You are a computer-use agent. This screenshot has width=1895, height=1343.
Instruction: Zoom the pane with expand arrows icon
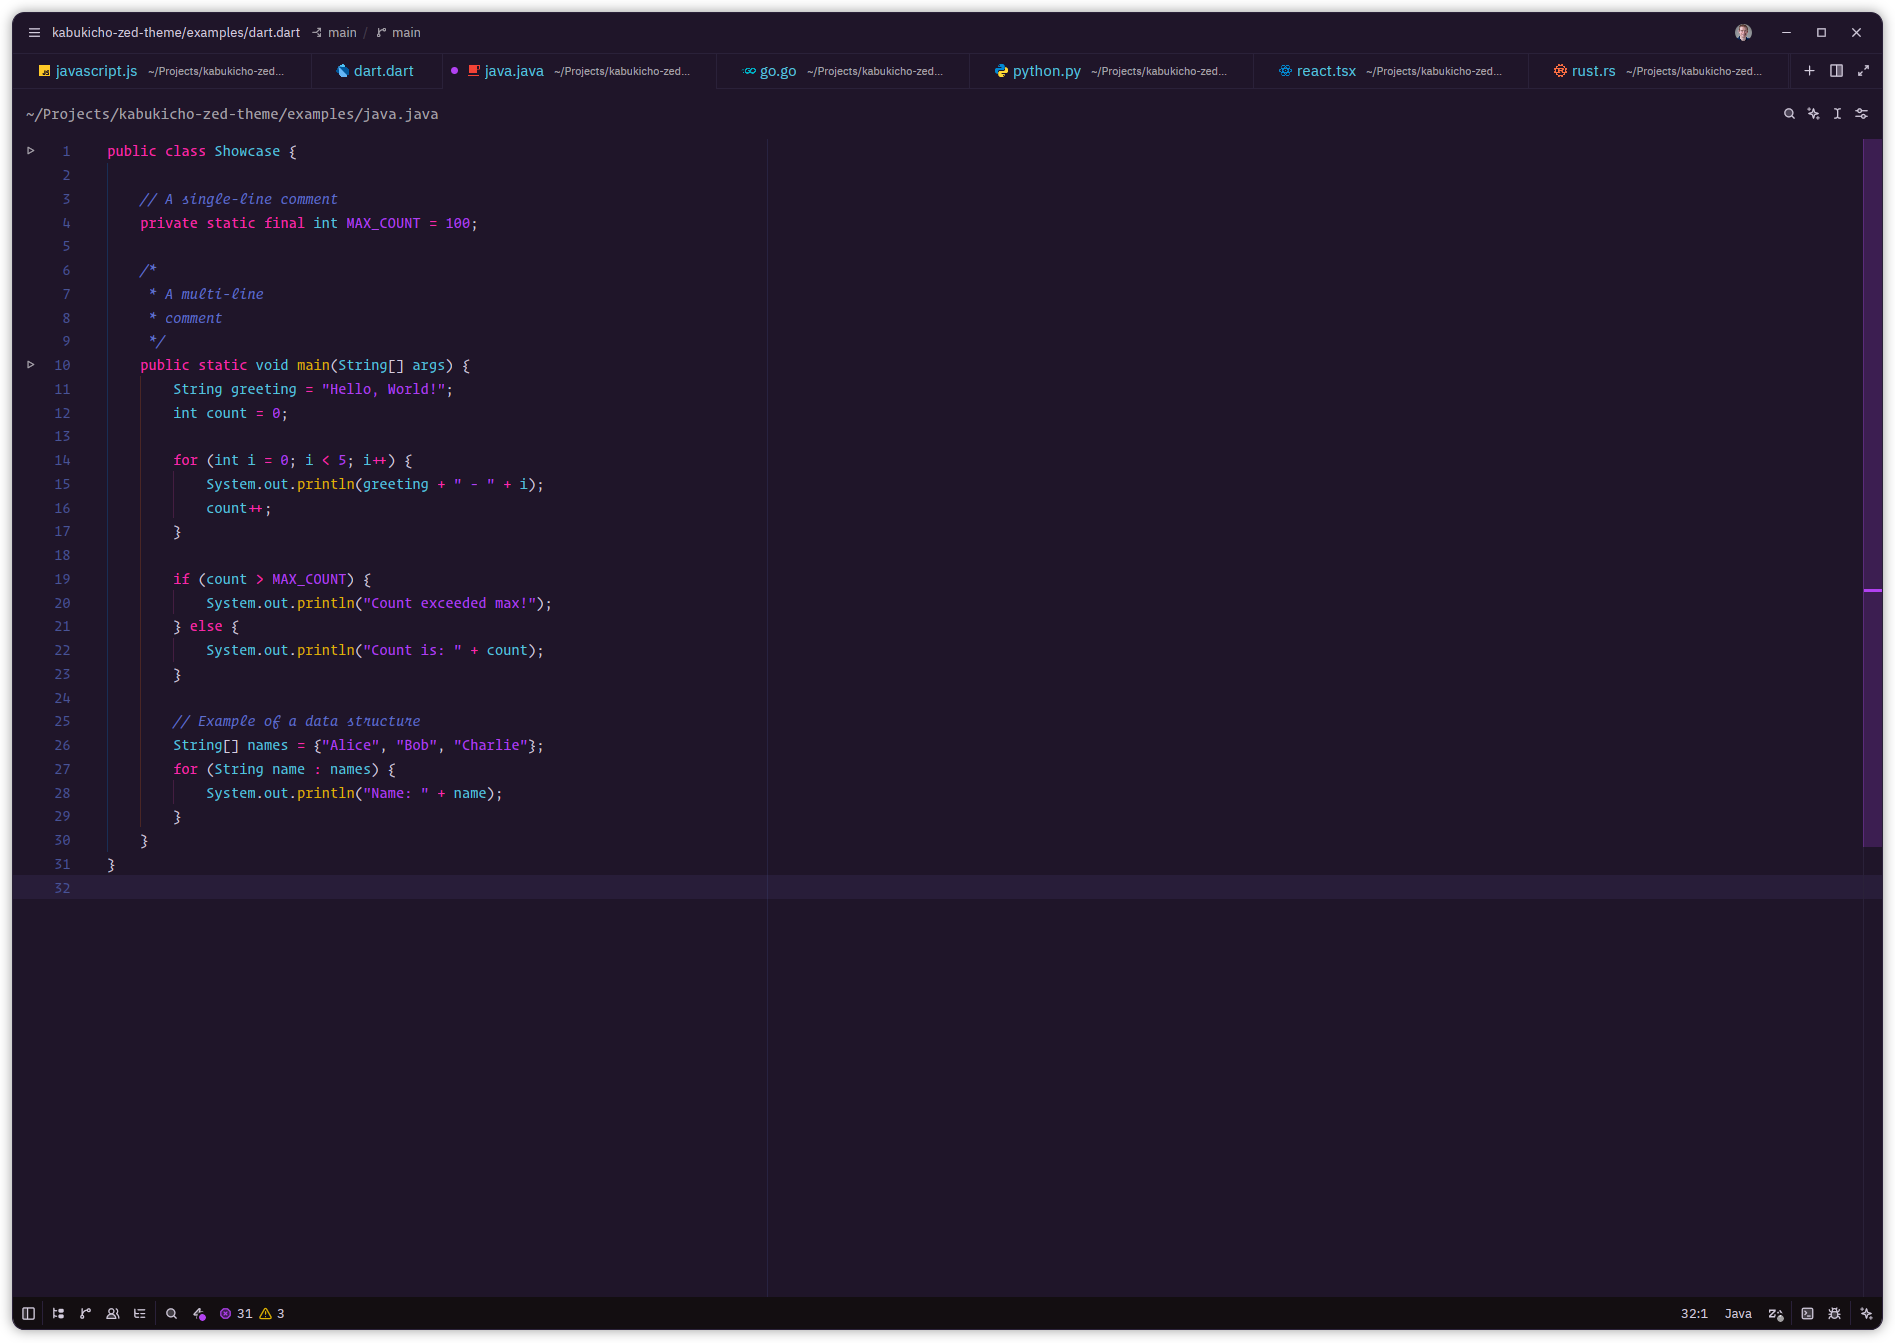pyautogui.click(x=1863, y=71)
